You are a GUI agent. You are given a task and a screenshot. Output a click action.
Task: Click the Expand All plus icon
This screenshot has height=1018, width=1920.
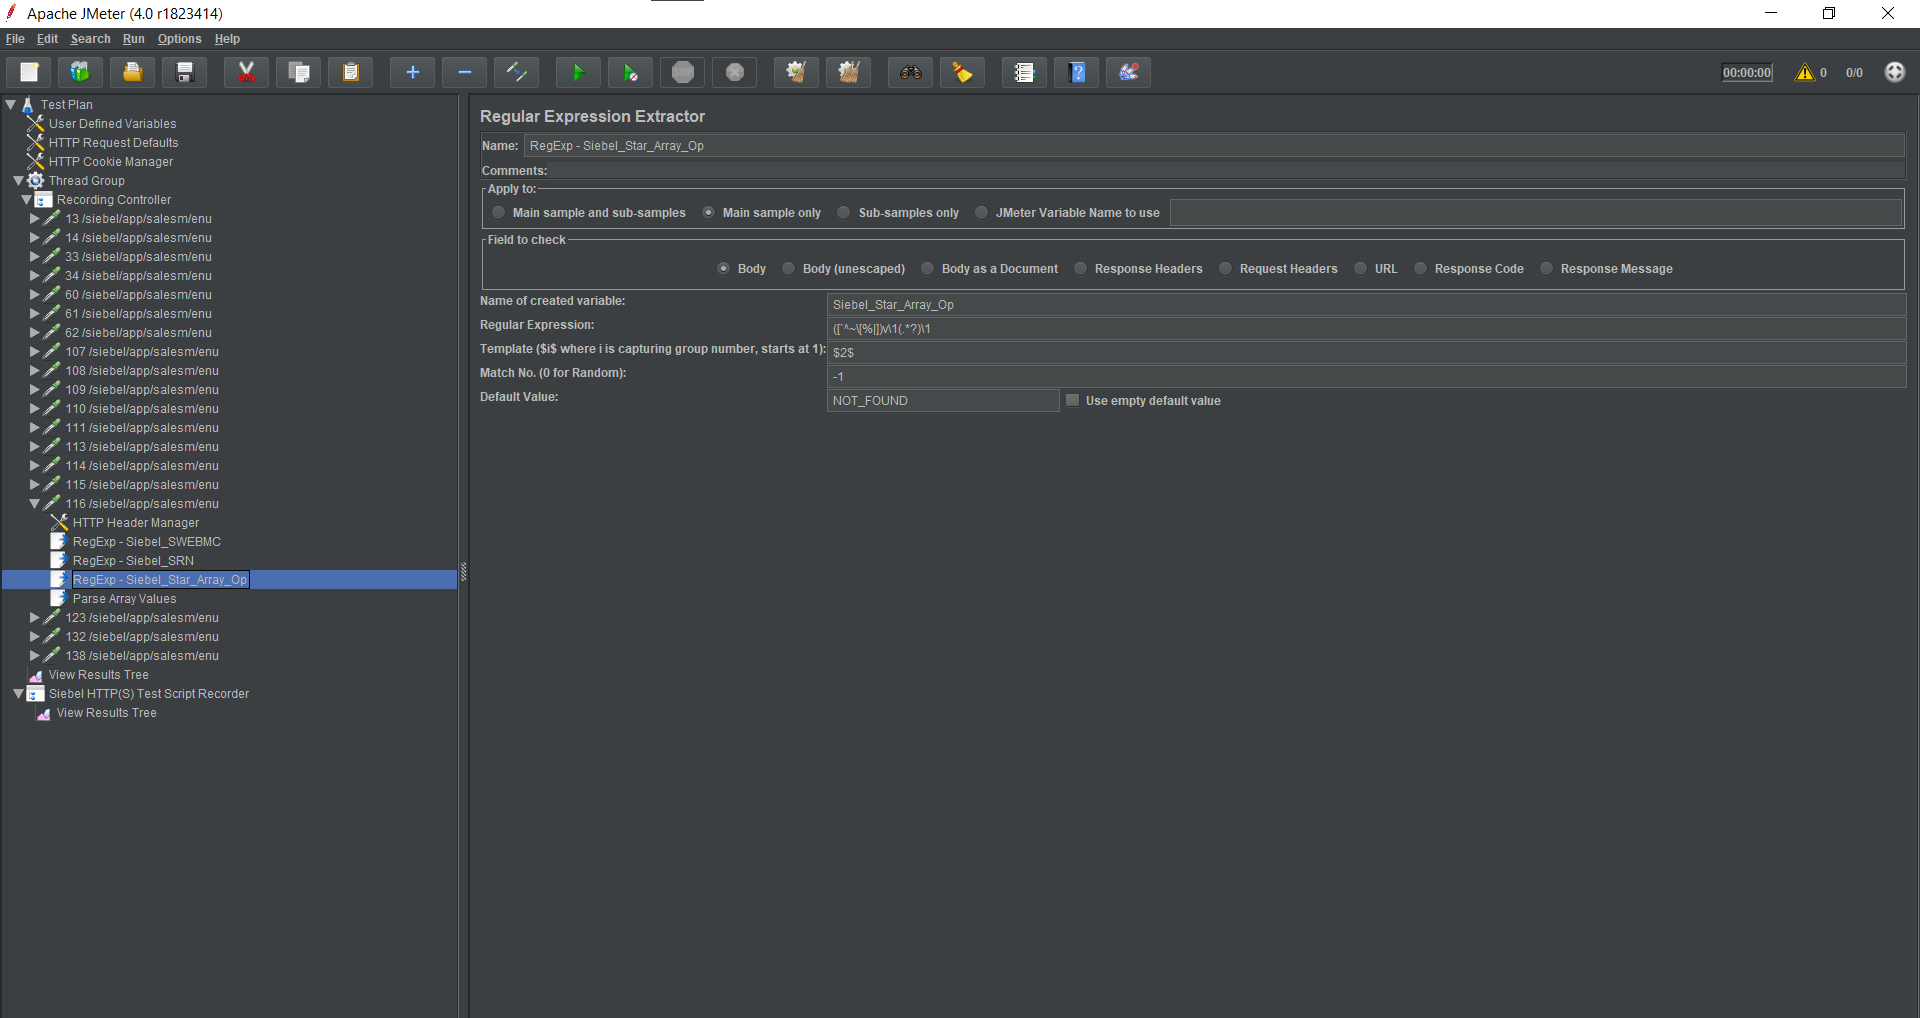click(412, 72)
